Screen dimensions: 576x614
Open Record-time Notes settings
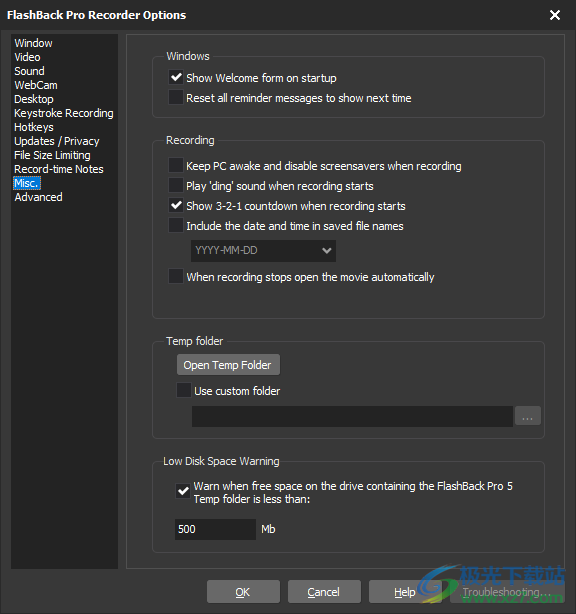(x=59, y=169)
